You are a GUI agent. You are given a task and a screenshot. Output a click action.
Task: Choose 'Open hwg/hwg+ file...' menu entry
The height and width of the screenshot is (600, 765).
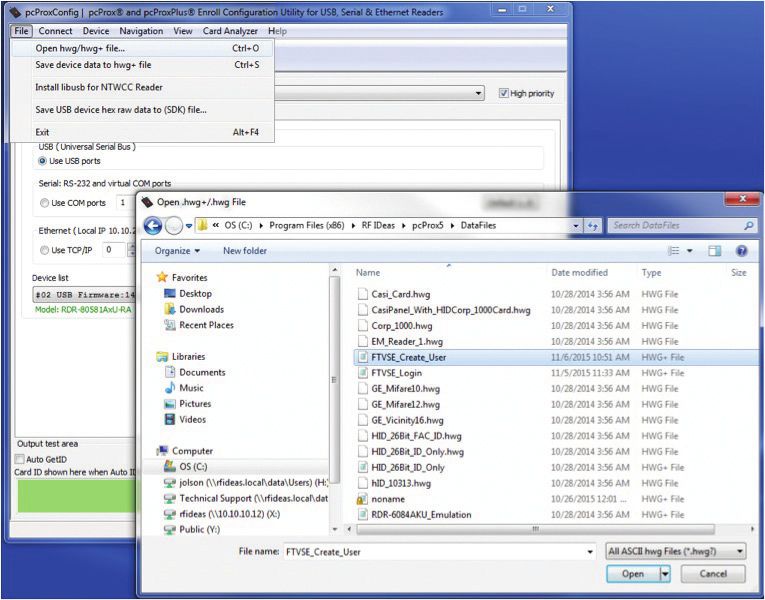click(141, 48)
